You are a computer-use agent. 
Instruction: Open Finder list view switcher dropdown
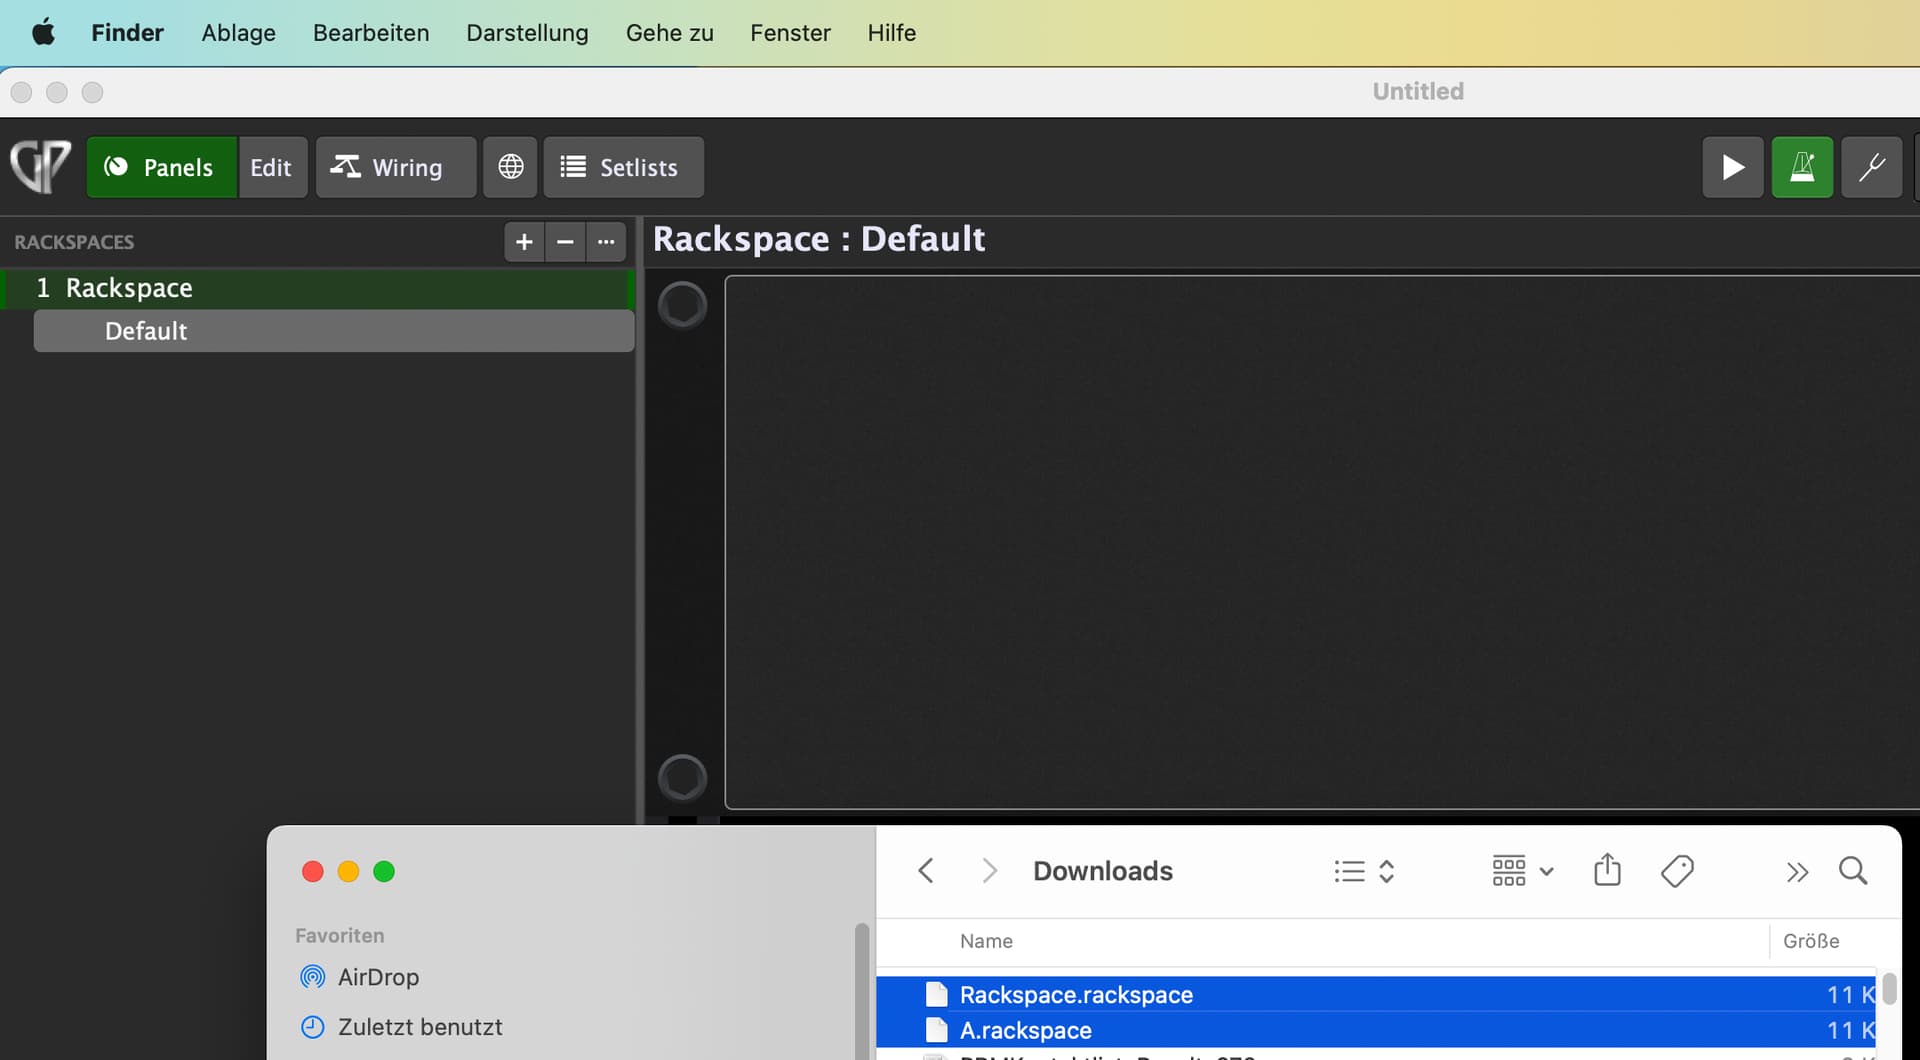point(1364,871)
